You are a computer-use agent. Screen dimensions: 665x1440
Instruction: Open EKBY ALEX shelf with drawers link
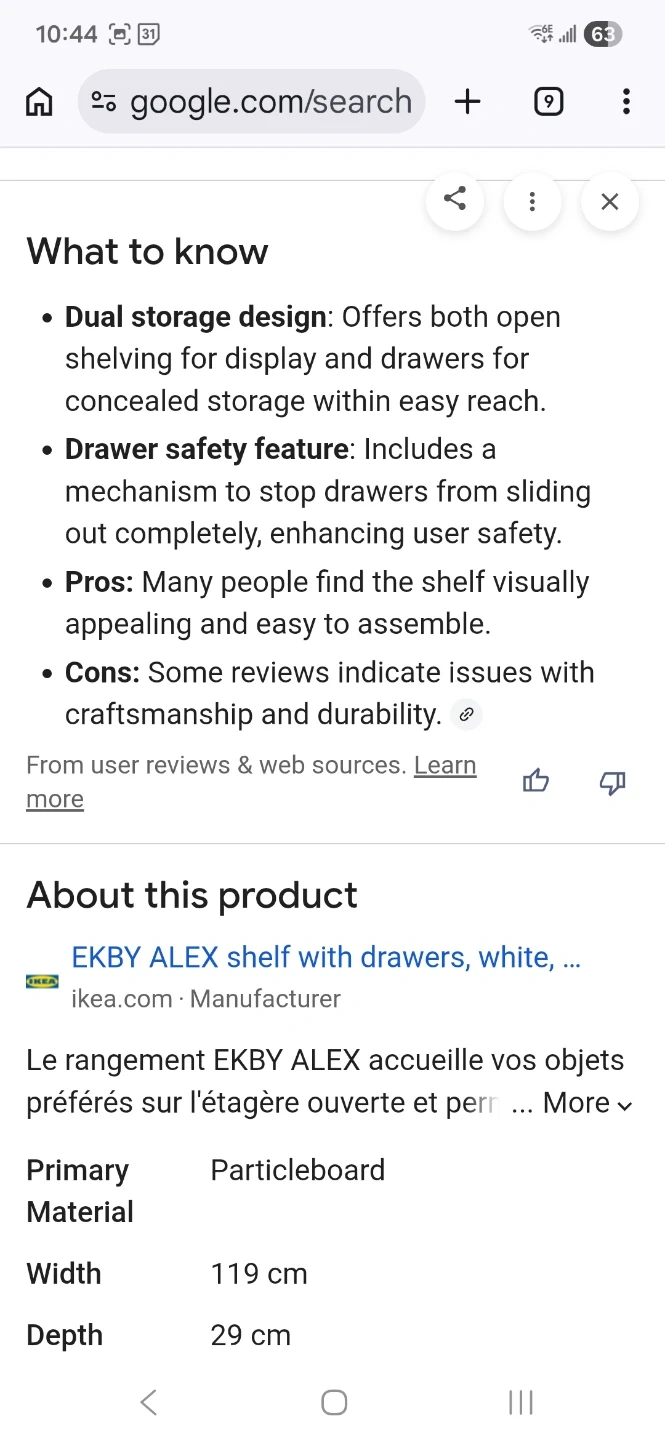[x=326, y=957]
